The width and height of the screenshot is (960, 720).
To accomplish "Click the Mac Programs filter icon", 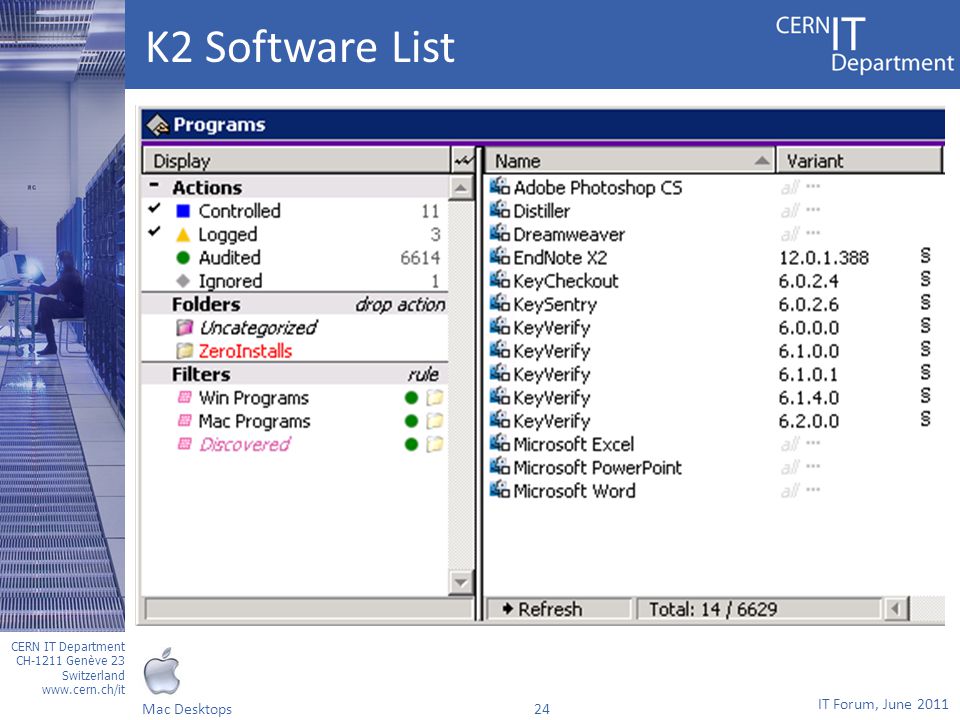I will tap(184, 421).
